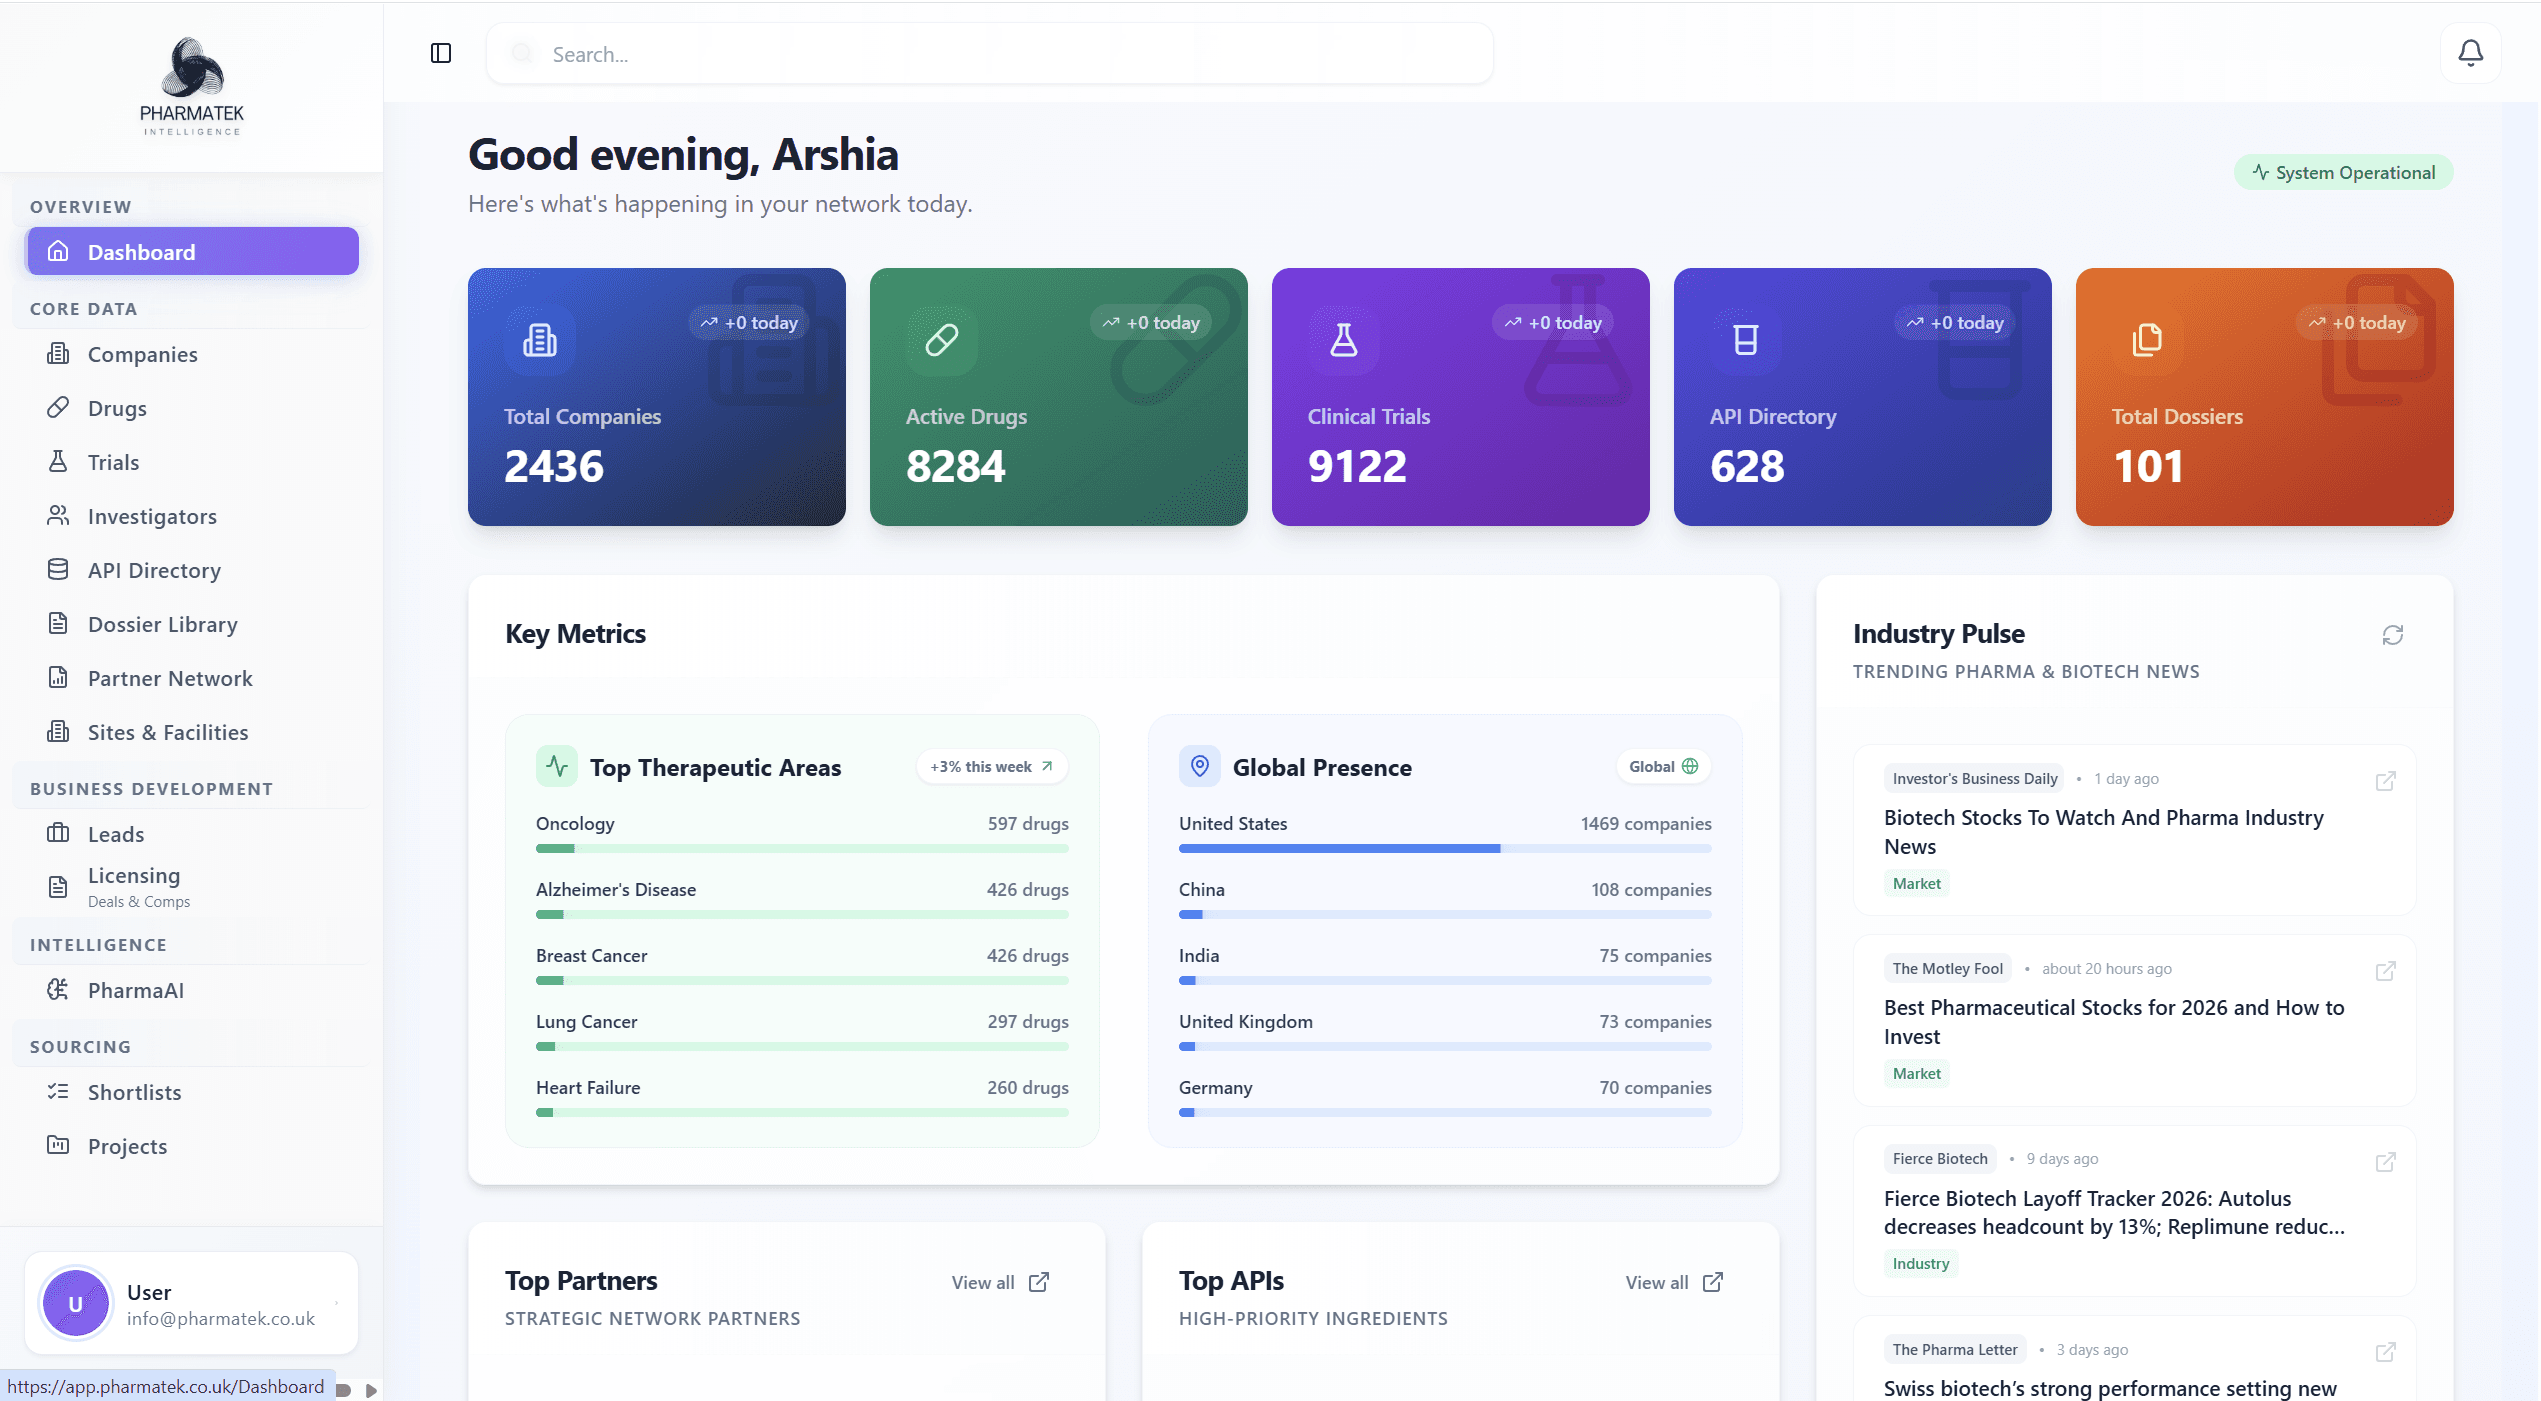Click the Shortlists checklist icon
This screenshot has height=1401, width=2541.
point(59,1092)
